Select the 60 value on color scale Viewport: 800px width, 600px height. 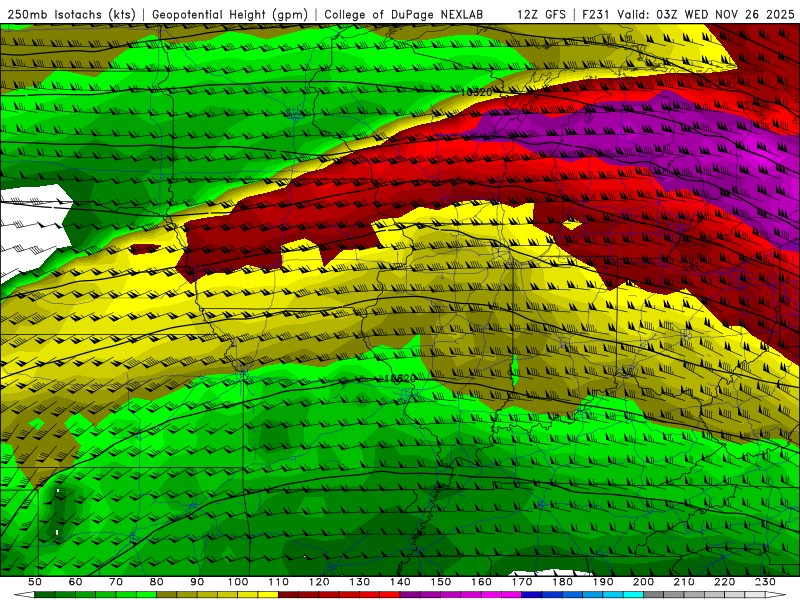click(75, 582)
